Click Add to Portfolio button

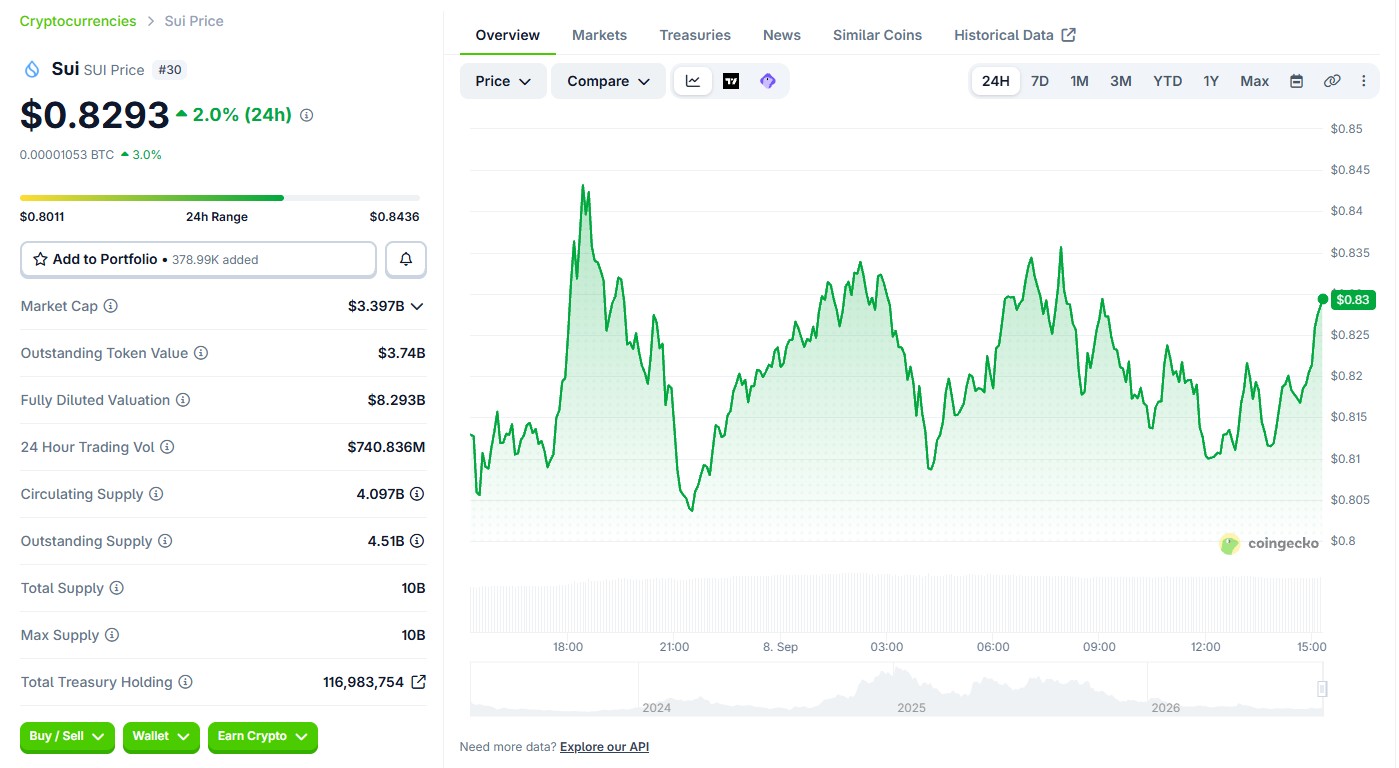[199, 259]
